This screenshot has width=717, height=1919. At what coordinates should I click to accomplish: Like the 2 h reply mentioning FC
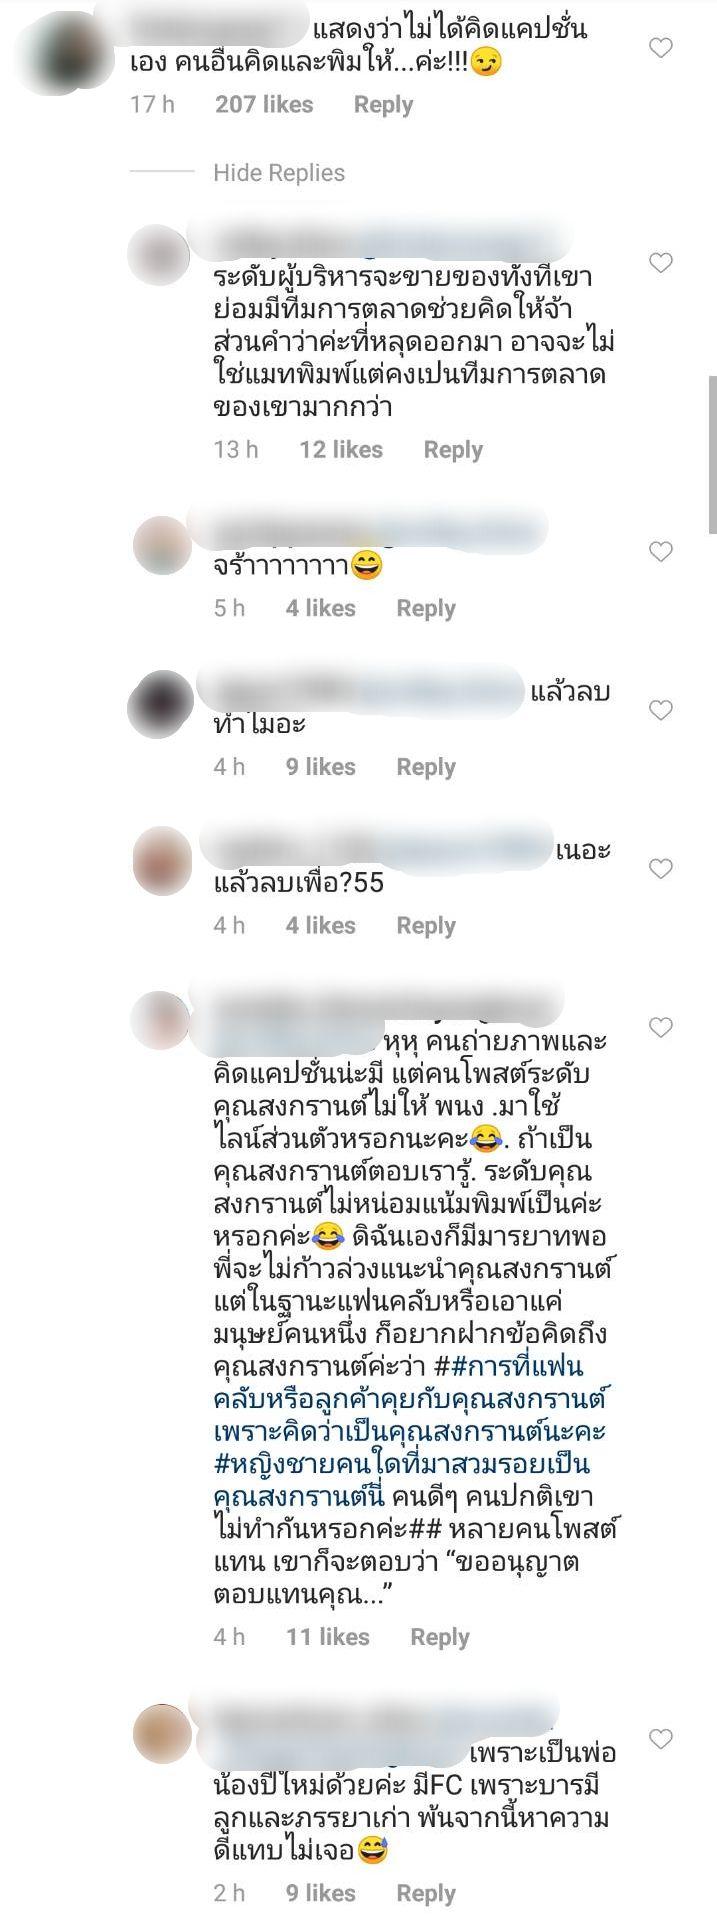click(661, 1739)
